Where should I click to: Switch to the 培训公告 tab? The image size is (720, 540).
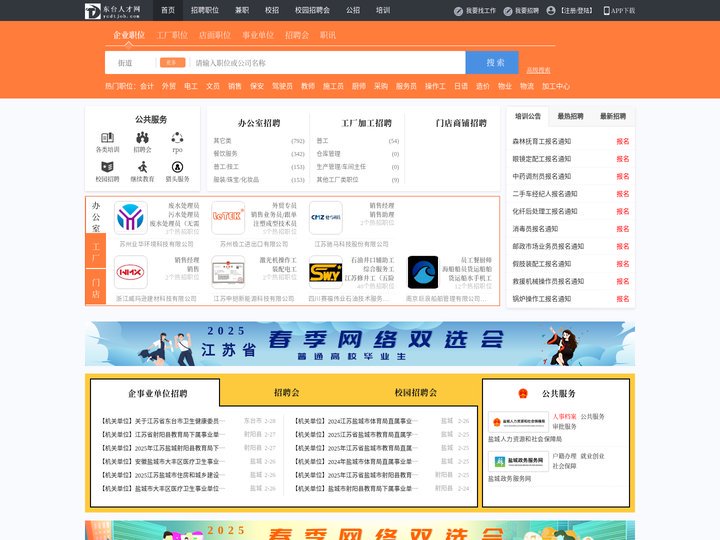tap(528, 116)
